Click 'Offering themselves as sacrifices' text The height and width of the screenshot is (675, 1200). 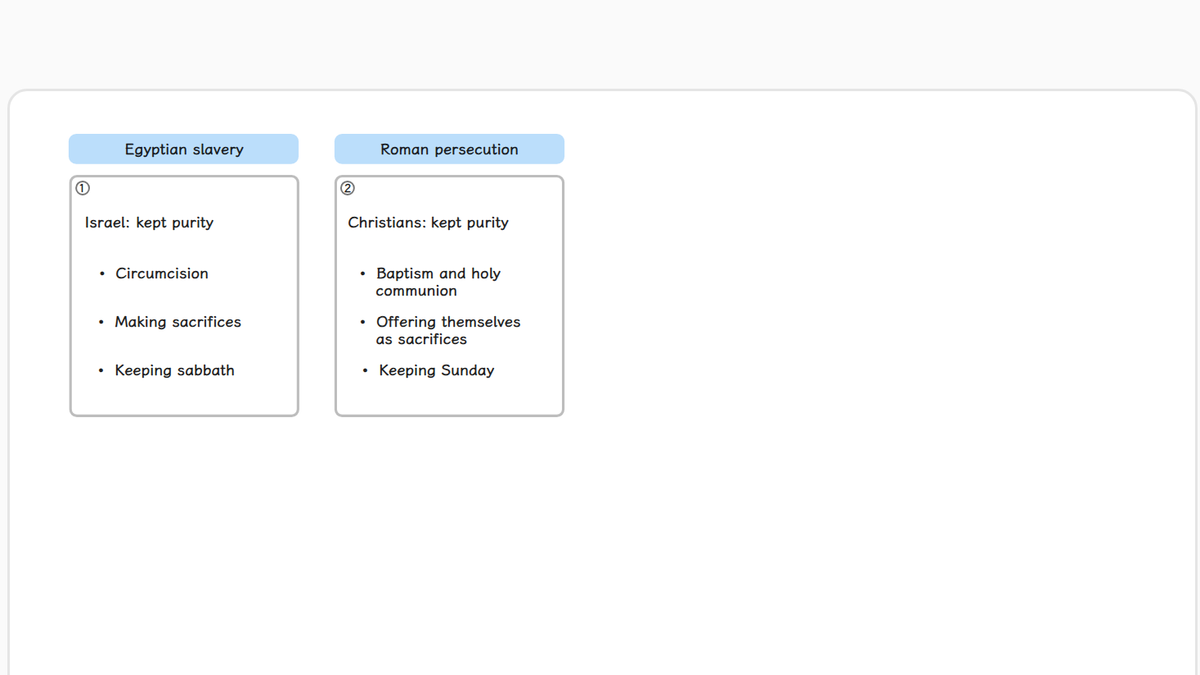coord(448,330)
